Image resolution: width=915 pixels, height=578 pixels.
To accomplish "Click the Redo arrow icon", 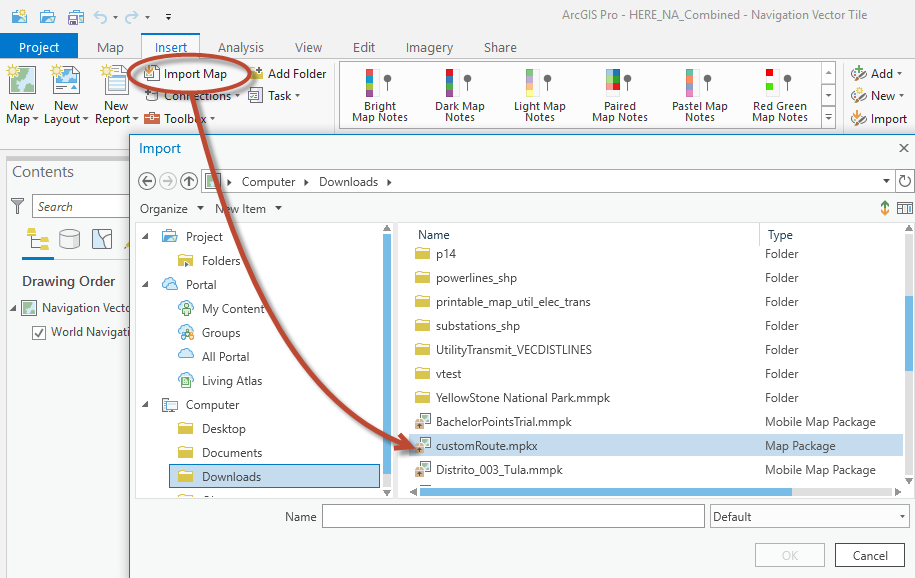I will 132,17.
